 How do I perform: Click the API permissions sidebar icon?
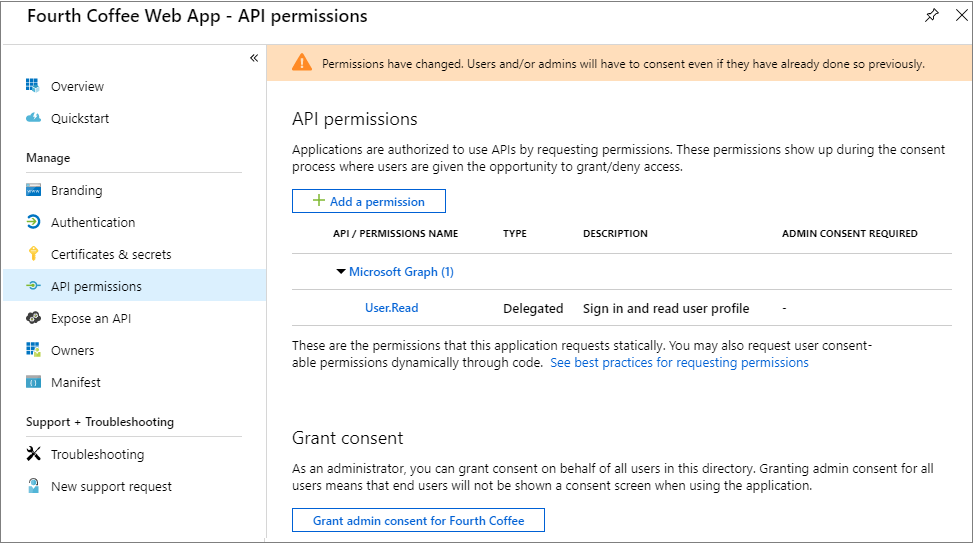33,285
